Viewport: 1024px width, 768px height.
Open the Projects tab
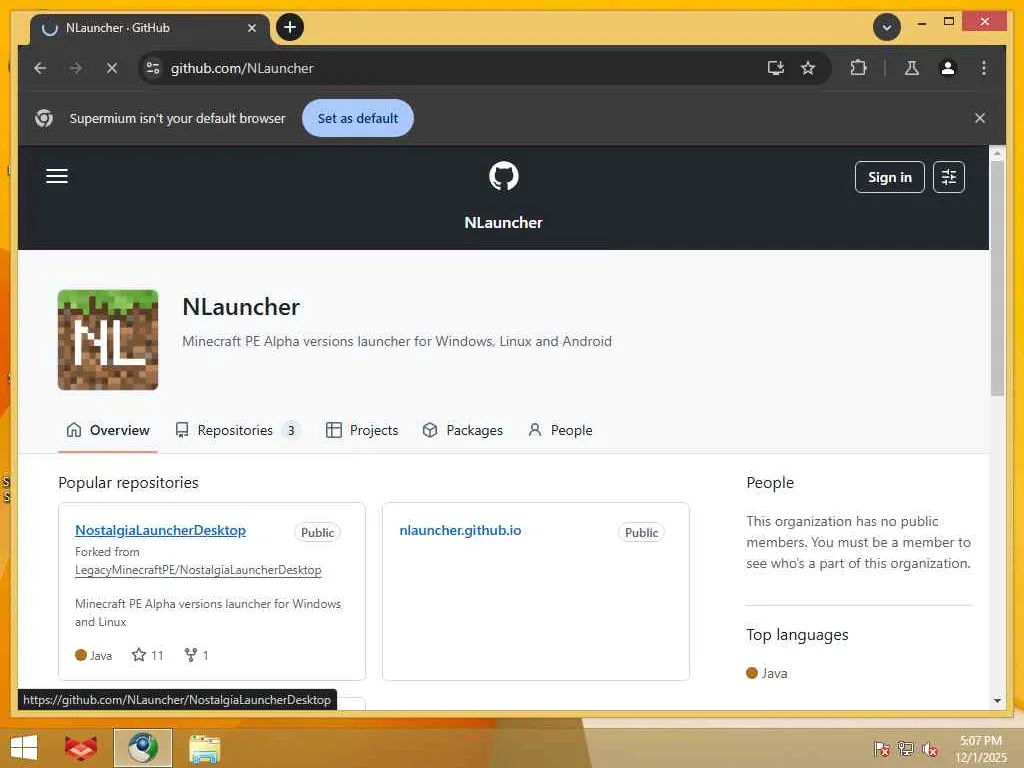point(362,430)
